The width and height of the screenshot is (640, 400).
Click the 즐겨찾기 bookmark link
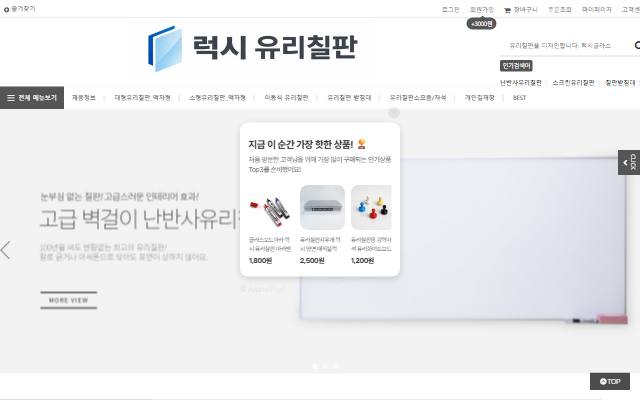click(20, 9)
